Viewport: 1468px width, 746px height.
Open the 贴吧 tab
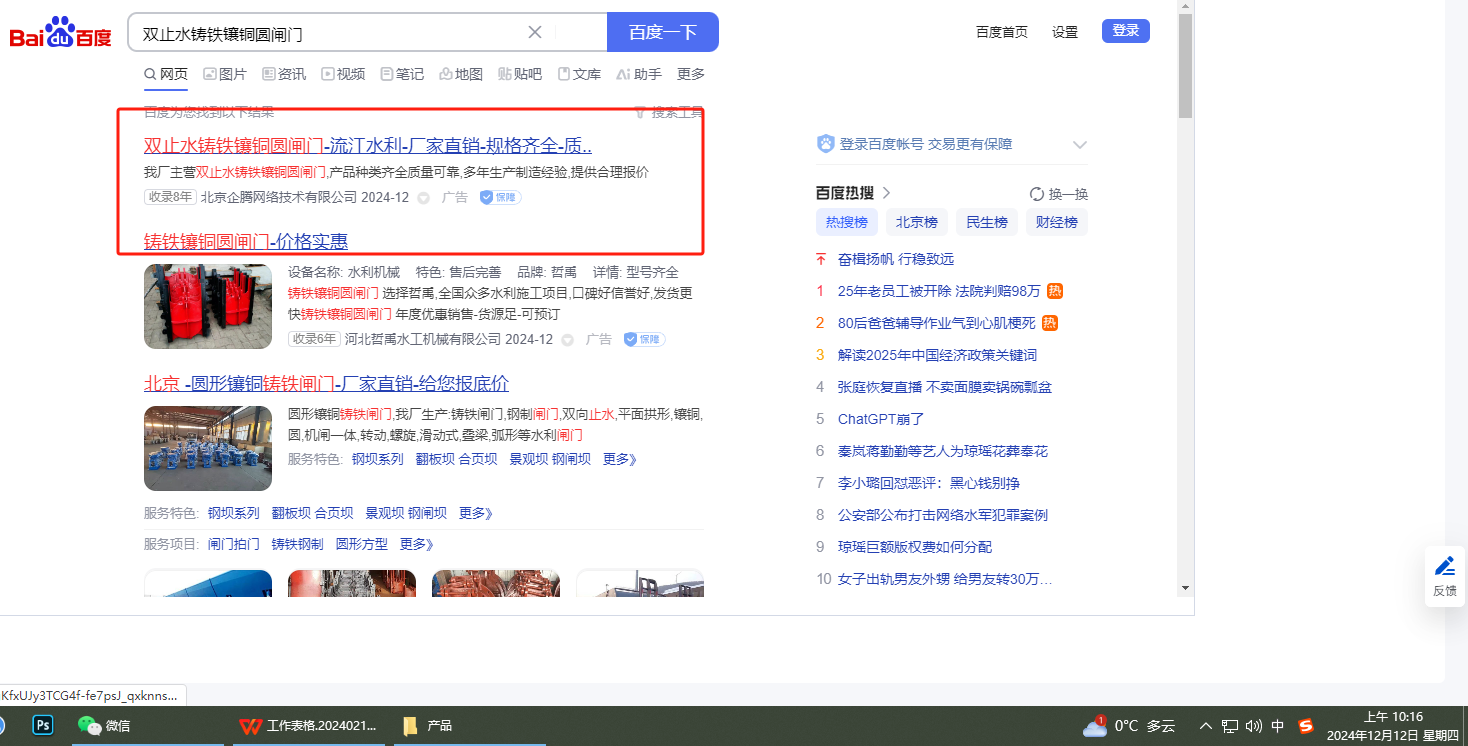tap(520, 74)
